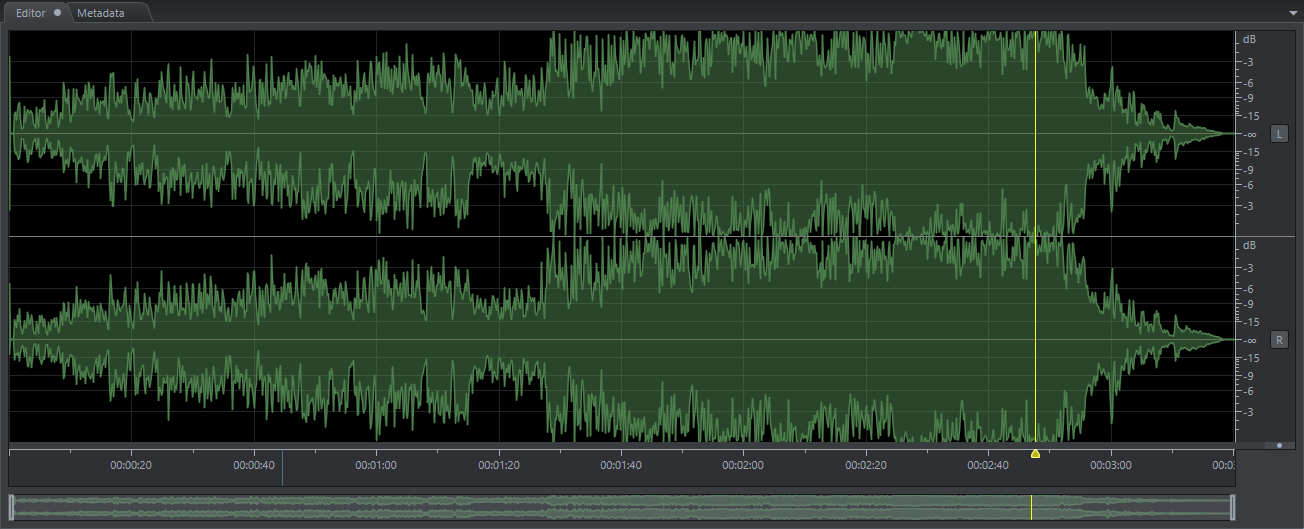The image size is (1304, 529).
Task: Toggle the right channel R button
Action: click(x=1279, y=340)
